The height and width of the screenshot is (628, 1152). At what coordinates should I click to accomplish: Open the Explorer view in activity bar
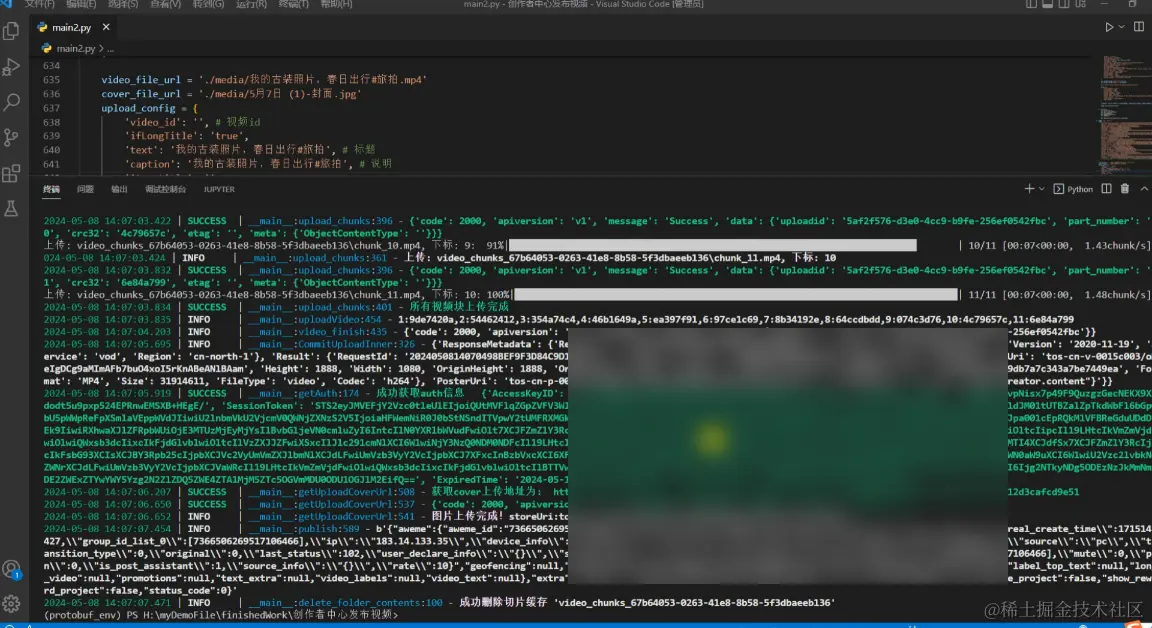11,30
